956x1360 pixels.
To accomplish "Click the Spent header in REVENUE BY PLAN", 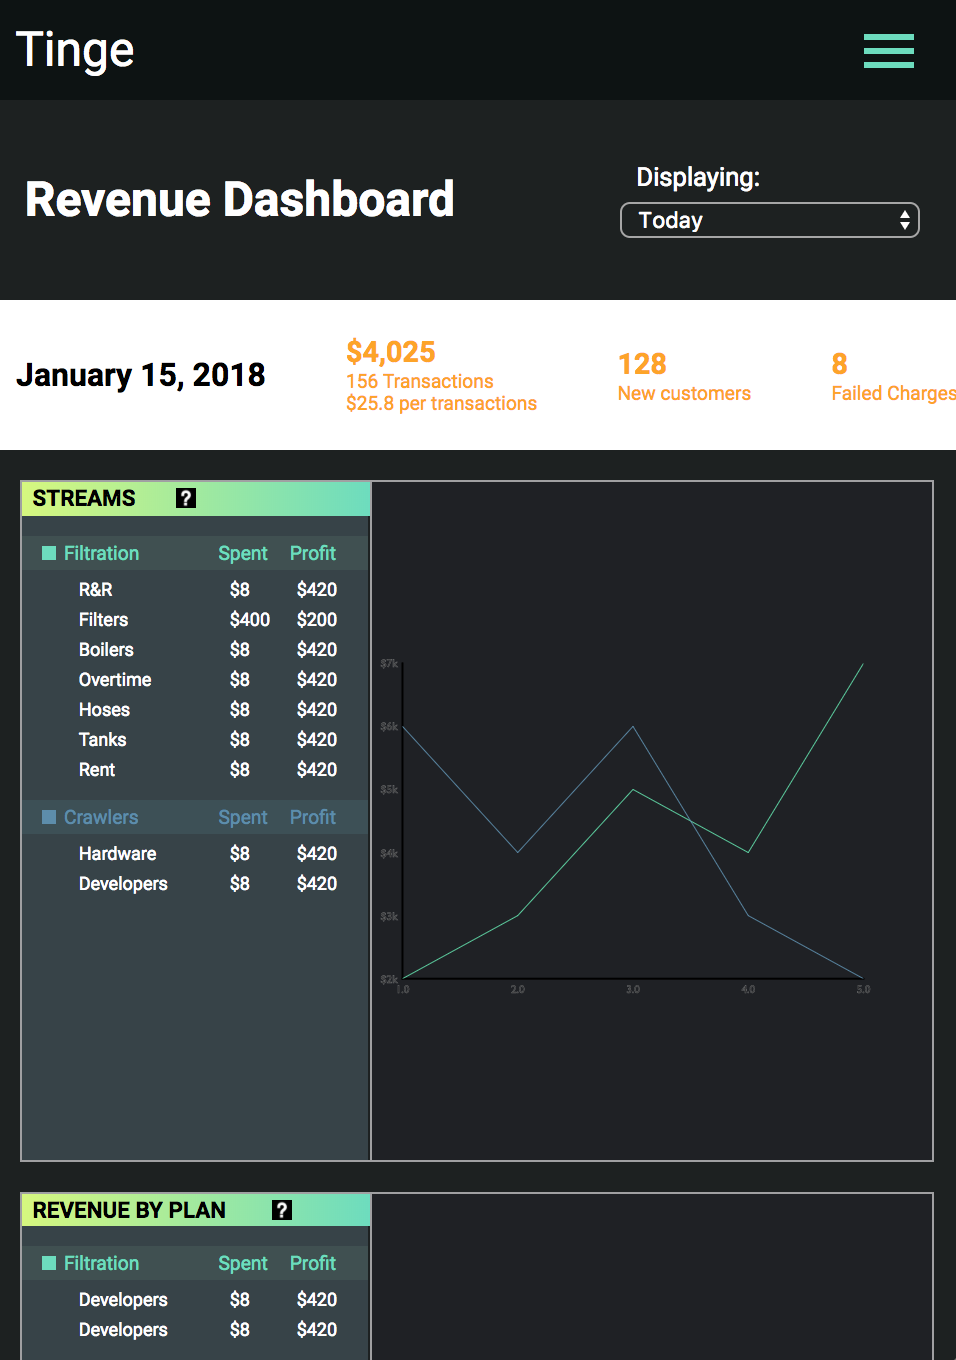I will pos(243,1263).
